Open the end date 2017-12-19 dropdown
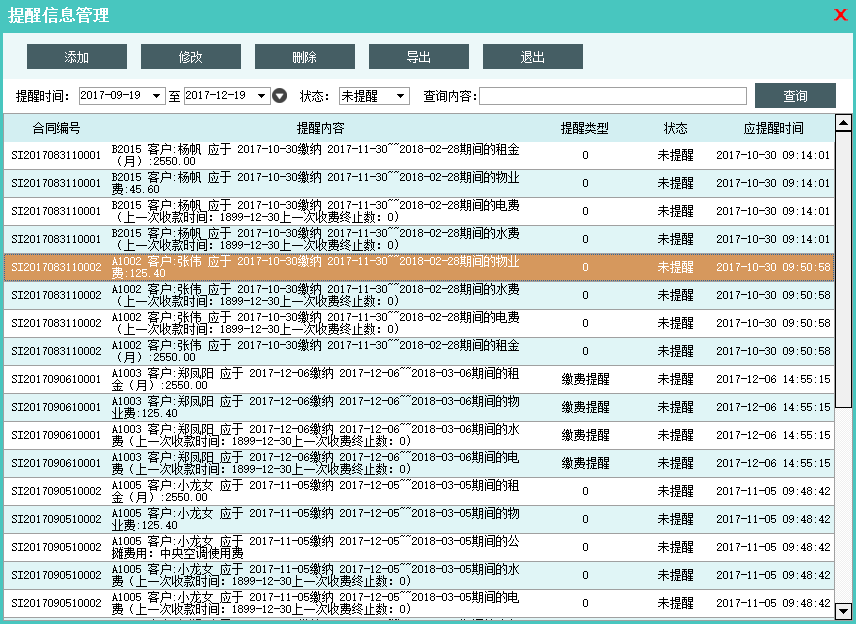The width and height of the screenshot is (856, 624). (262, 96)
